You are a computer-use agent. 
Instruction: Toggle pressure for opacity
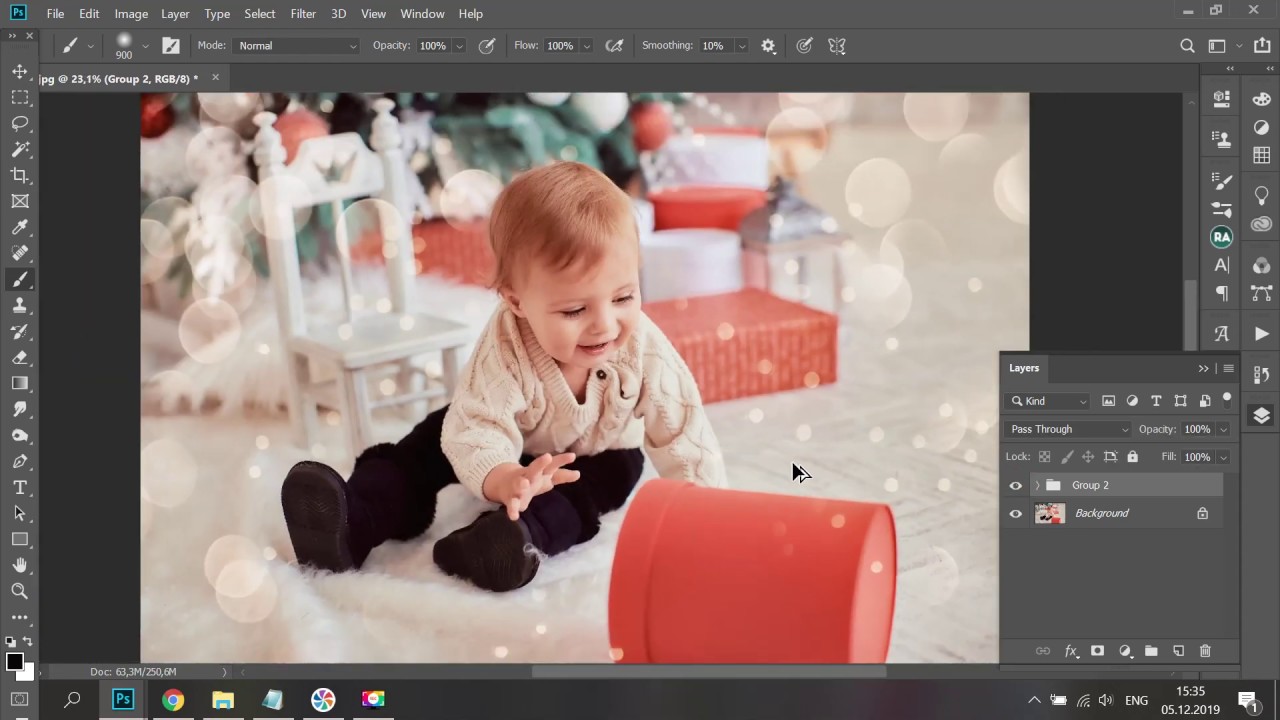(487, 46)
